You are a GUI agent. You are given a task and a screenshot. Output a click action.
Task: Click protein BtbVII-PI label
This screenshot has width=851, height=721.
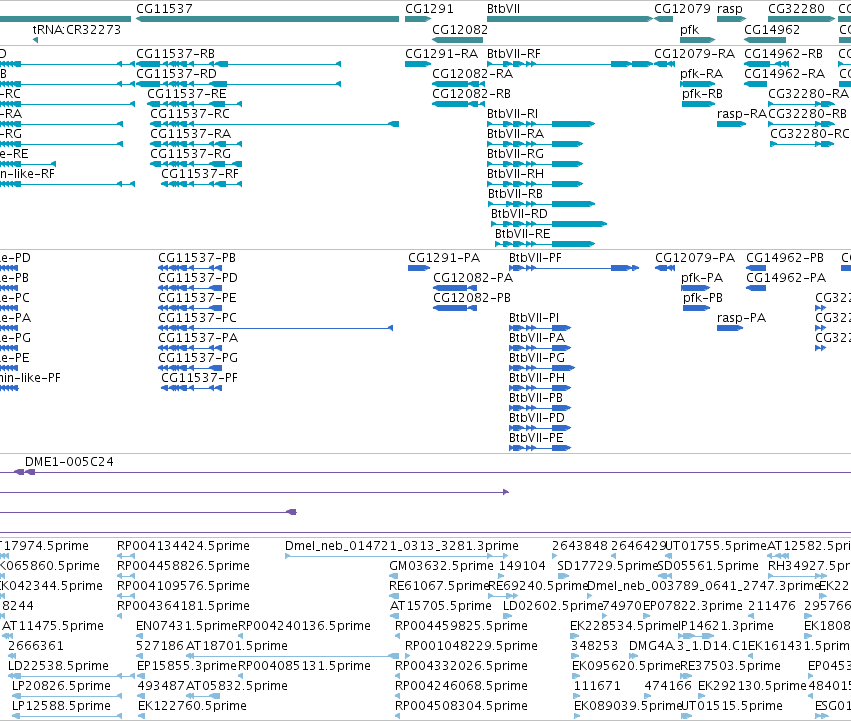point(534,318)
